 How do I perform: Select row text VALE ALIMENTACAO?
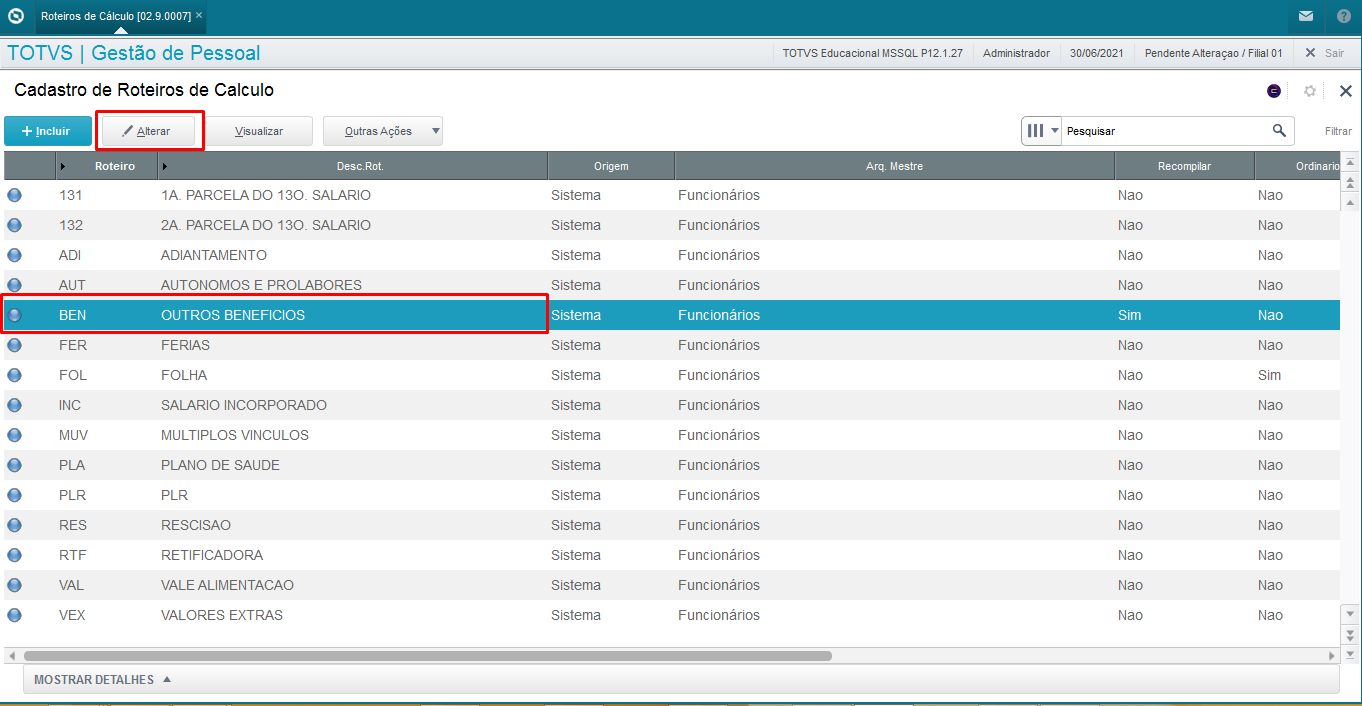click(x=227, y=585)
